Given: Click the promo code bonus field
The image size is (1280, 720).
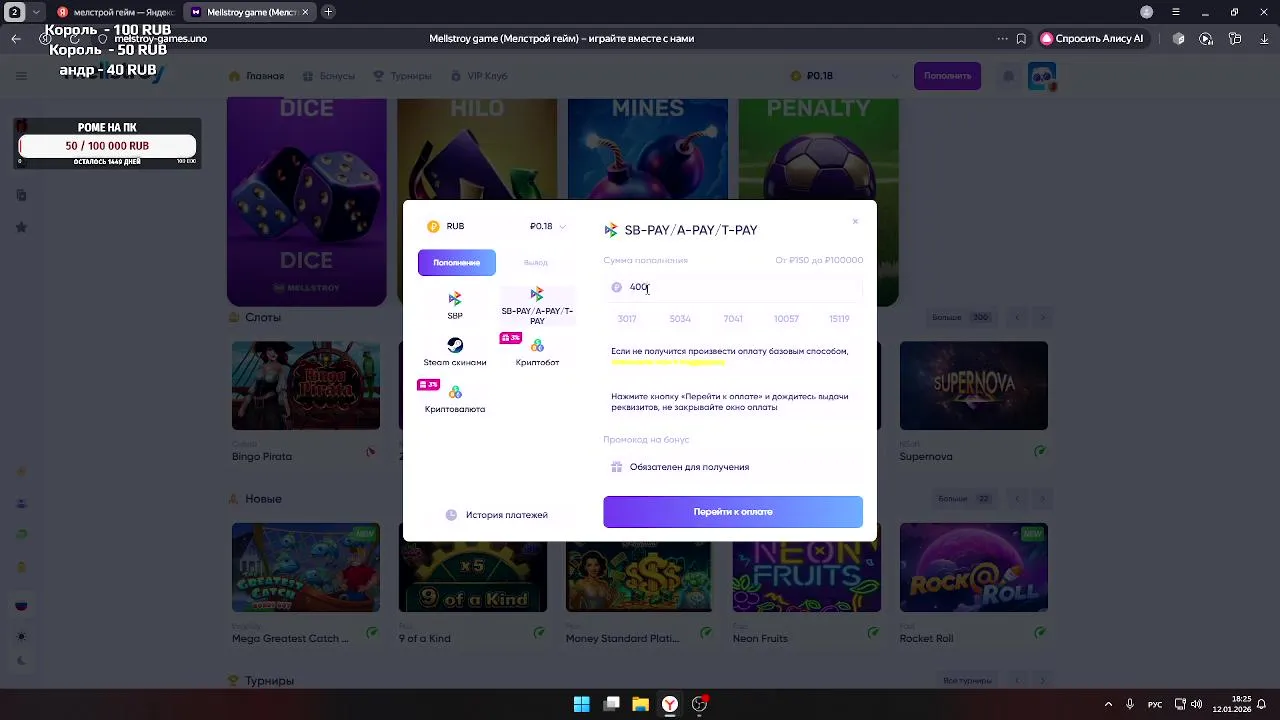Looking at the screenshot, I should (x=733, y=467).
